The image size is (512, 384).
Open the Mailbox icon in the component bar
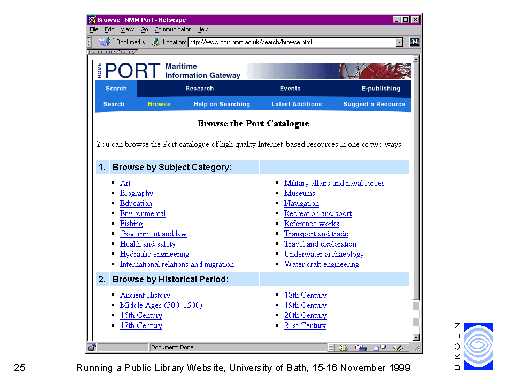click(361, 348)
